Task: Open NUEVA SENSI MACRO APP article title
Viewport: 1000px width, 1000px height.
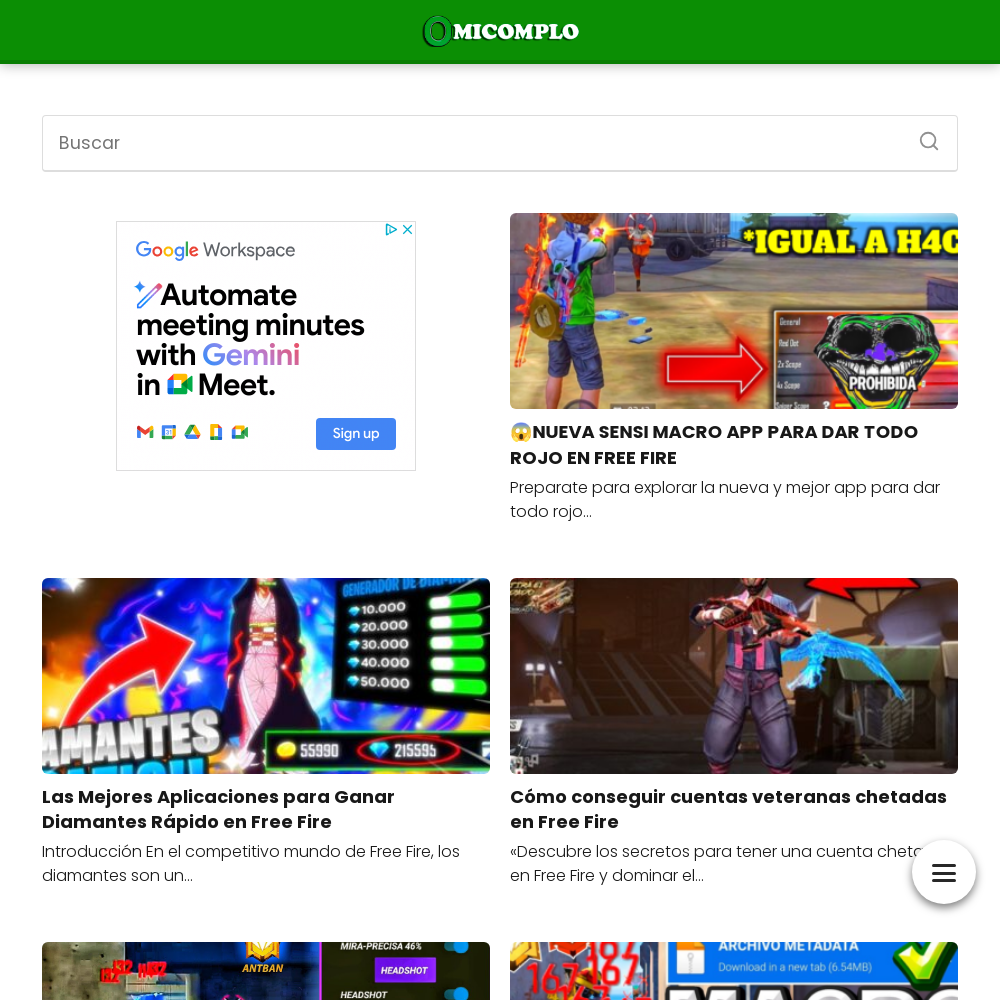Action: [x=714, y=445]
